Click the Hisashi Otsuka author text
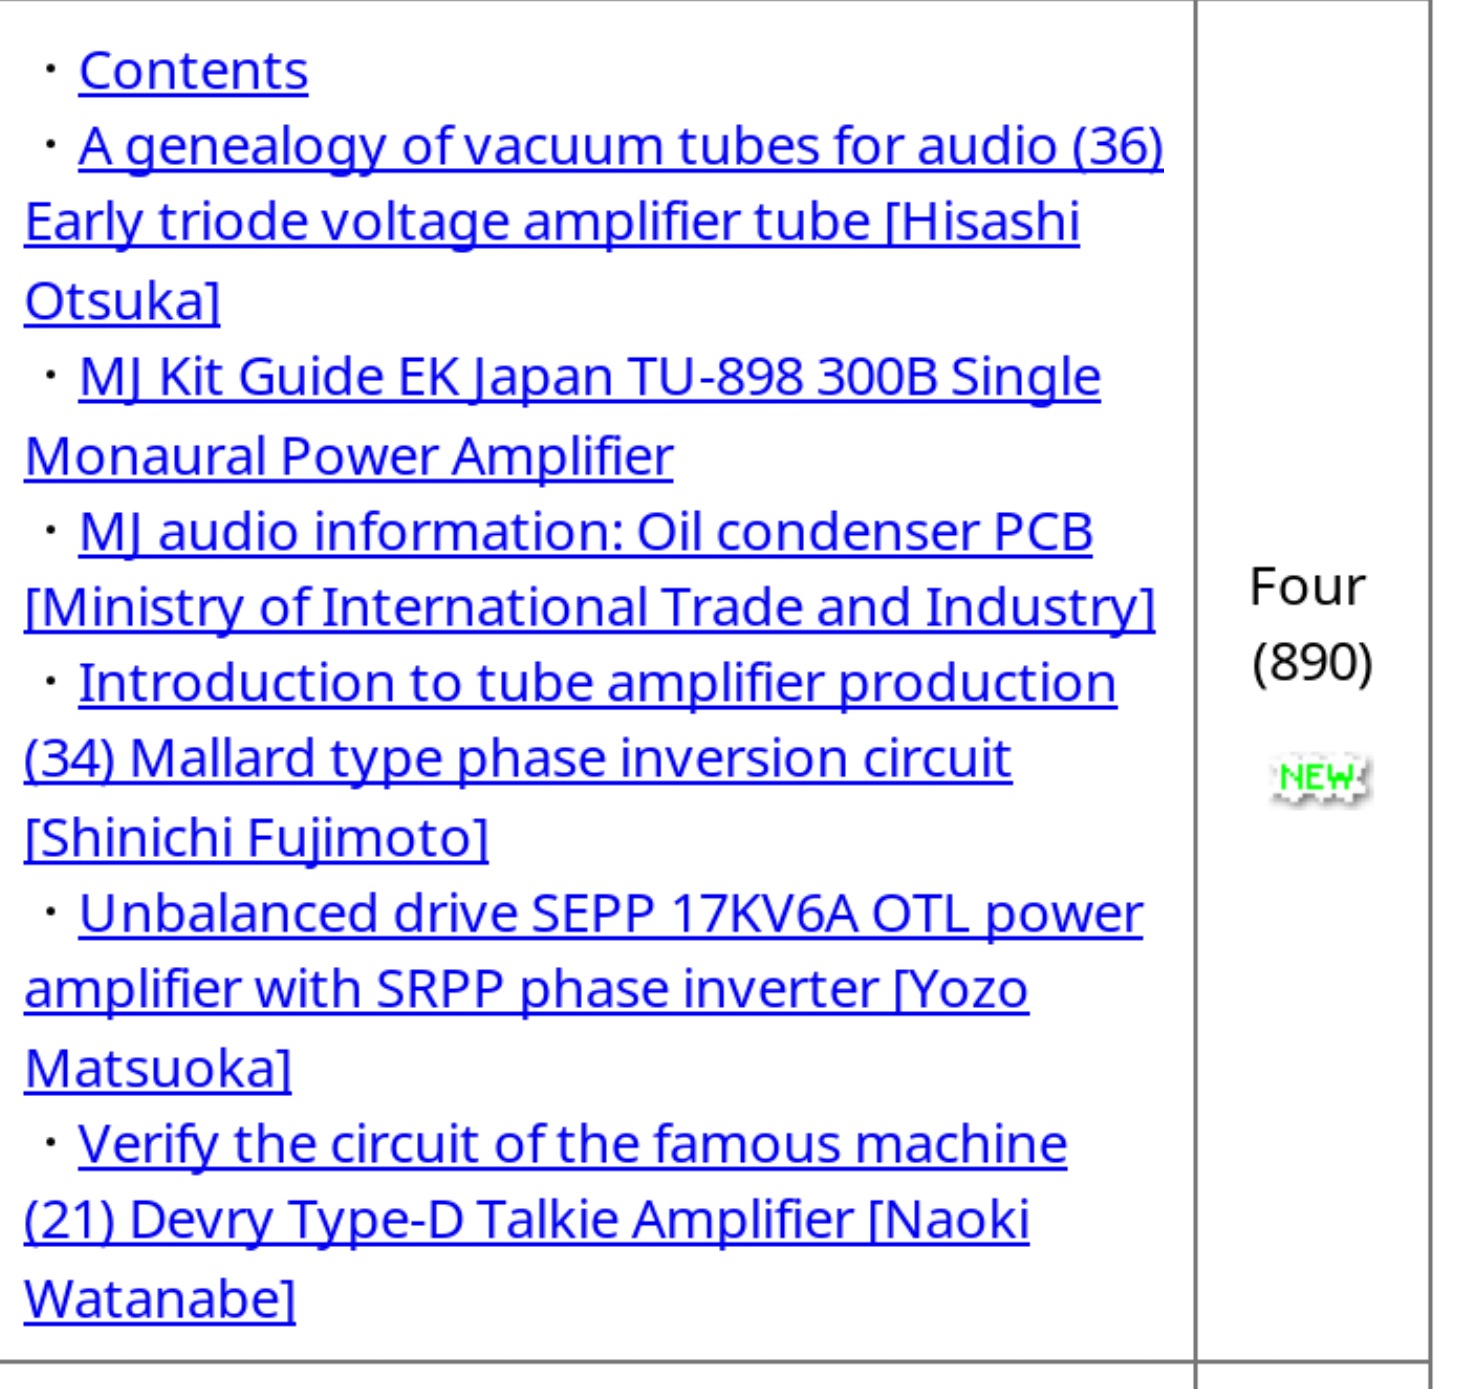The width and height of the screenshot is (1461, 1389). (x=552, y=260)
